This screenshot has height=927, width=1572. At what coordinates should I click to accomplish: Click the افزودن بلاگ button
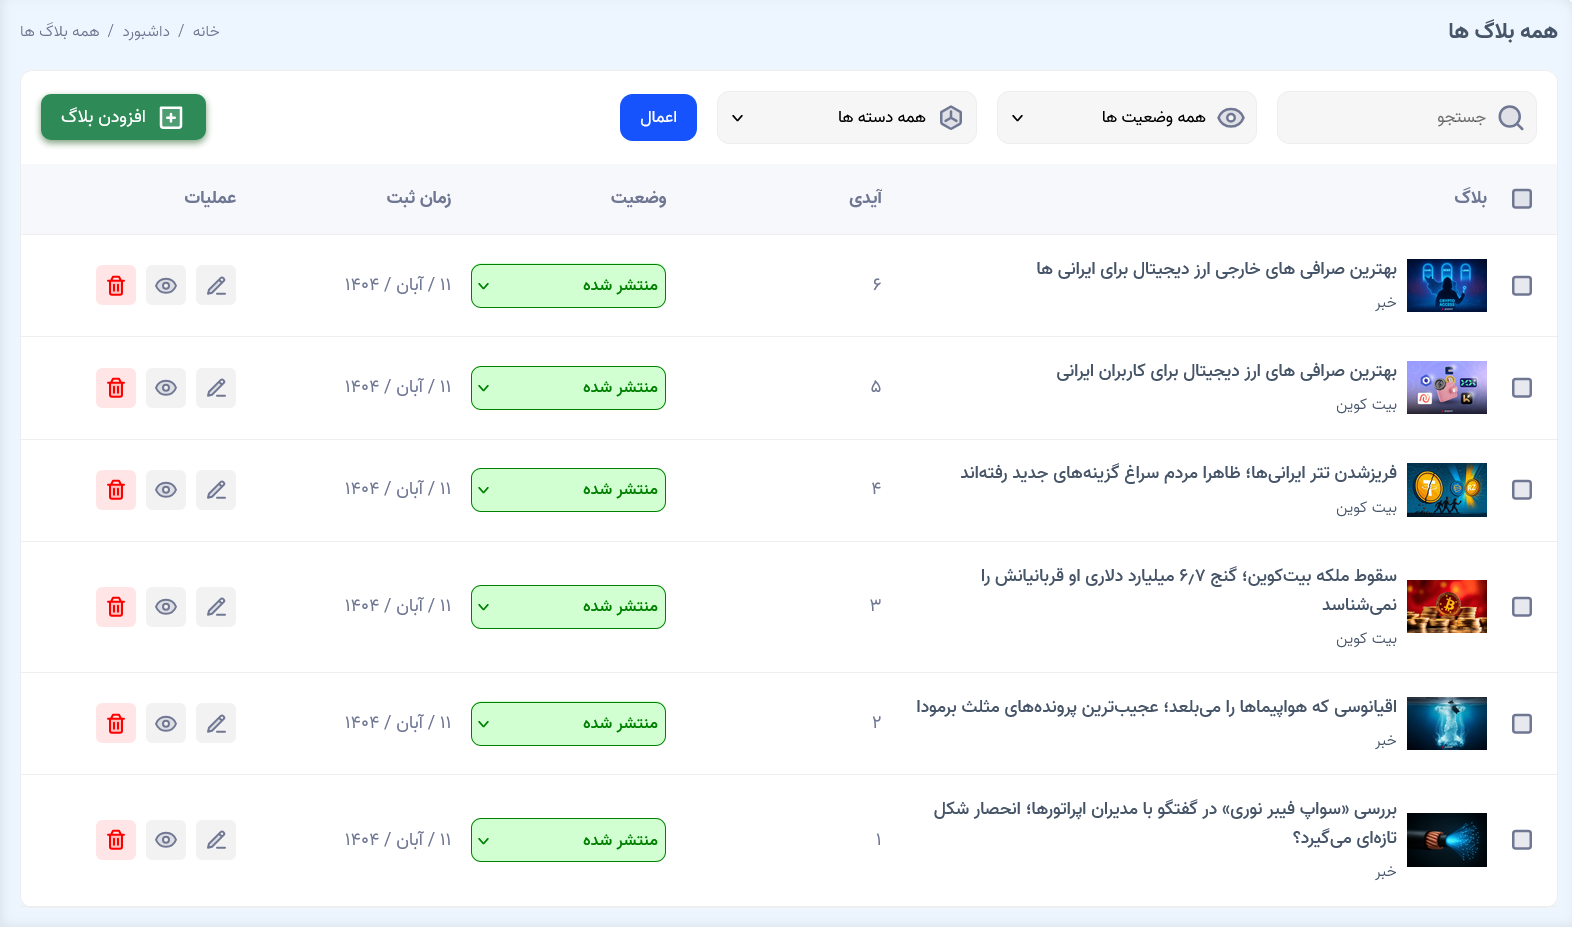tap(123, 117)
